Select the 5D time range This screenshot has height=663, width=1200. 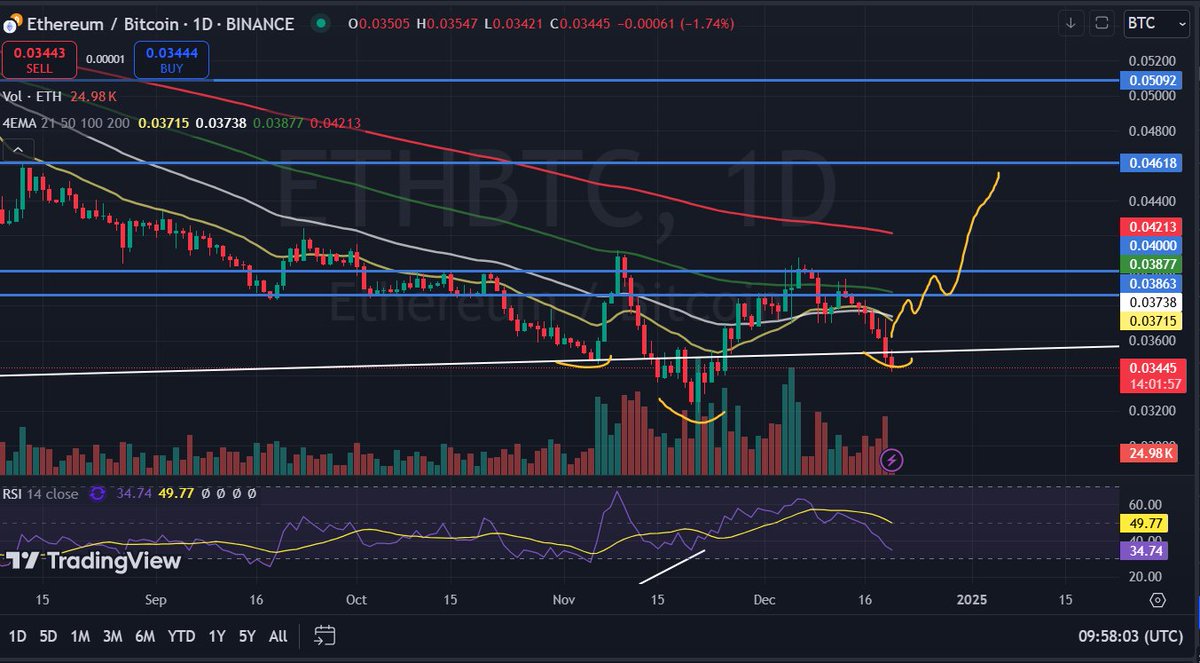(x=48, y=635)
